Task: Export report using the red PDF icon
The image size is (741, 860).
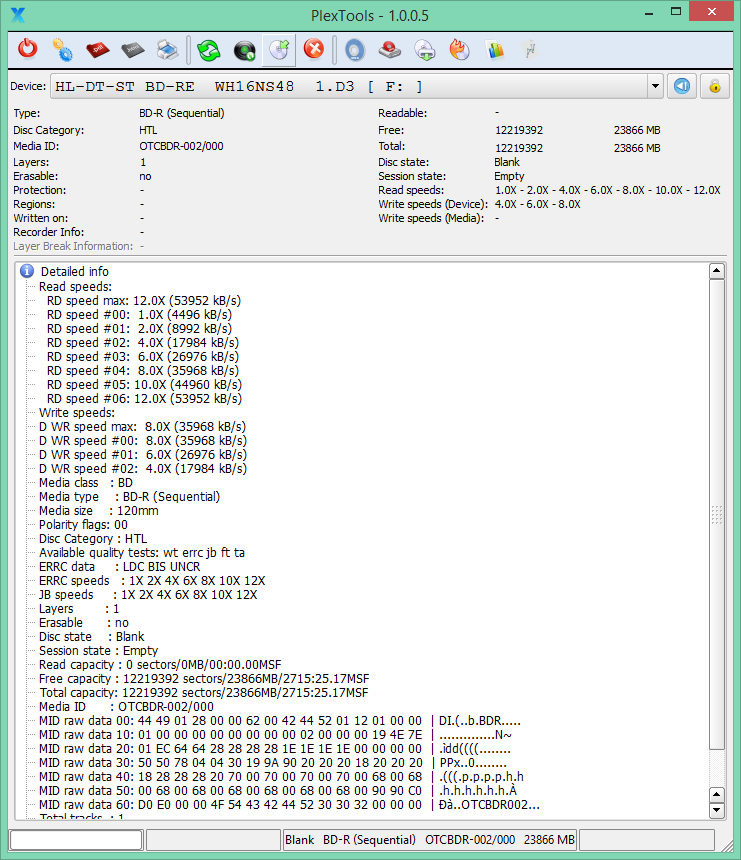Action: click(x=98, y=50)
